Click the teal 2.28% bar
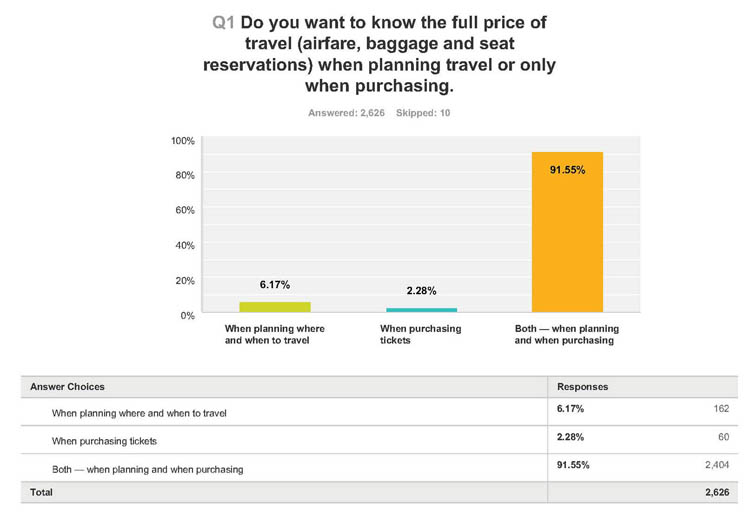750x514 pixels. (421, 310)
